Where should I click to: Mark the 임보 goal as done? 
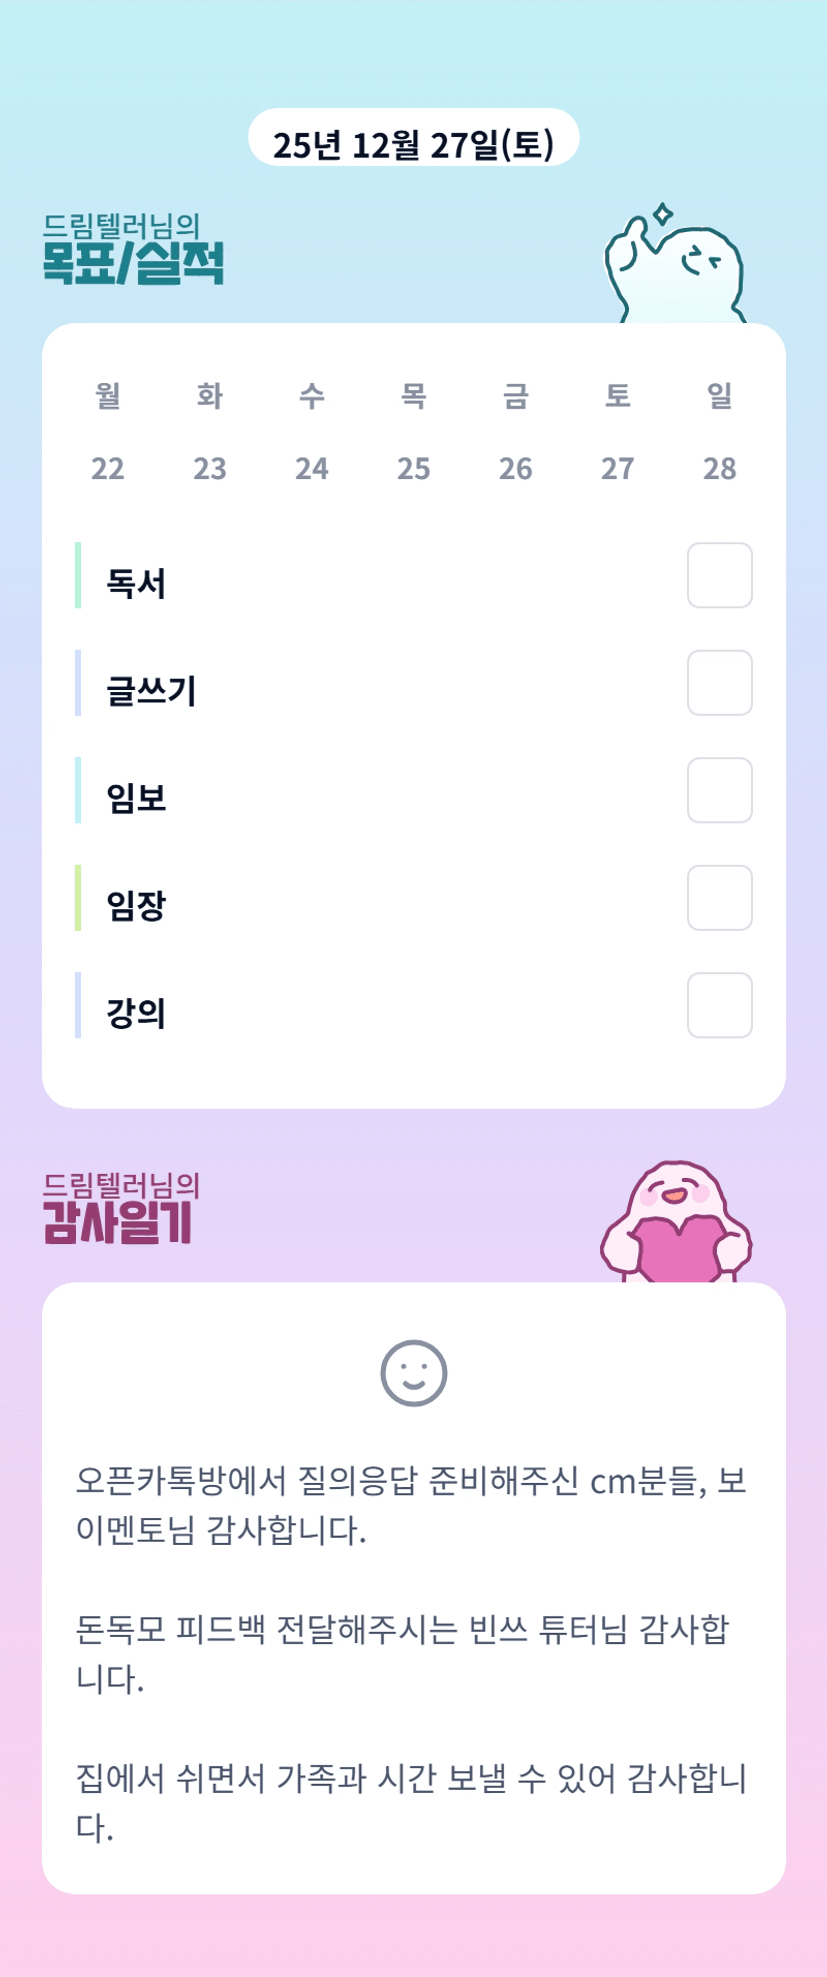719,790
